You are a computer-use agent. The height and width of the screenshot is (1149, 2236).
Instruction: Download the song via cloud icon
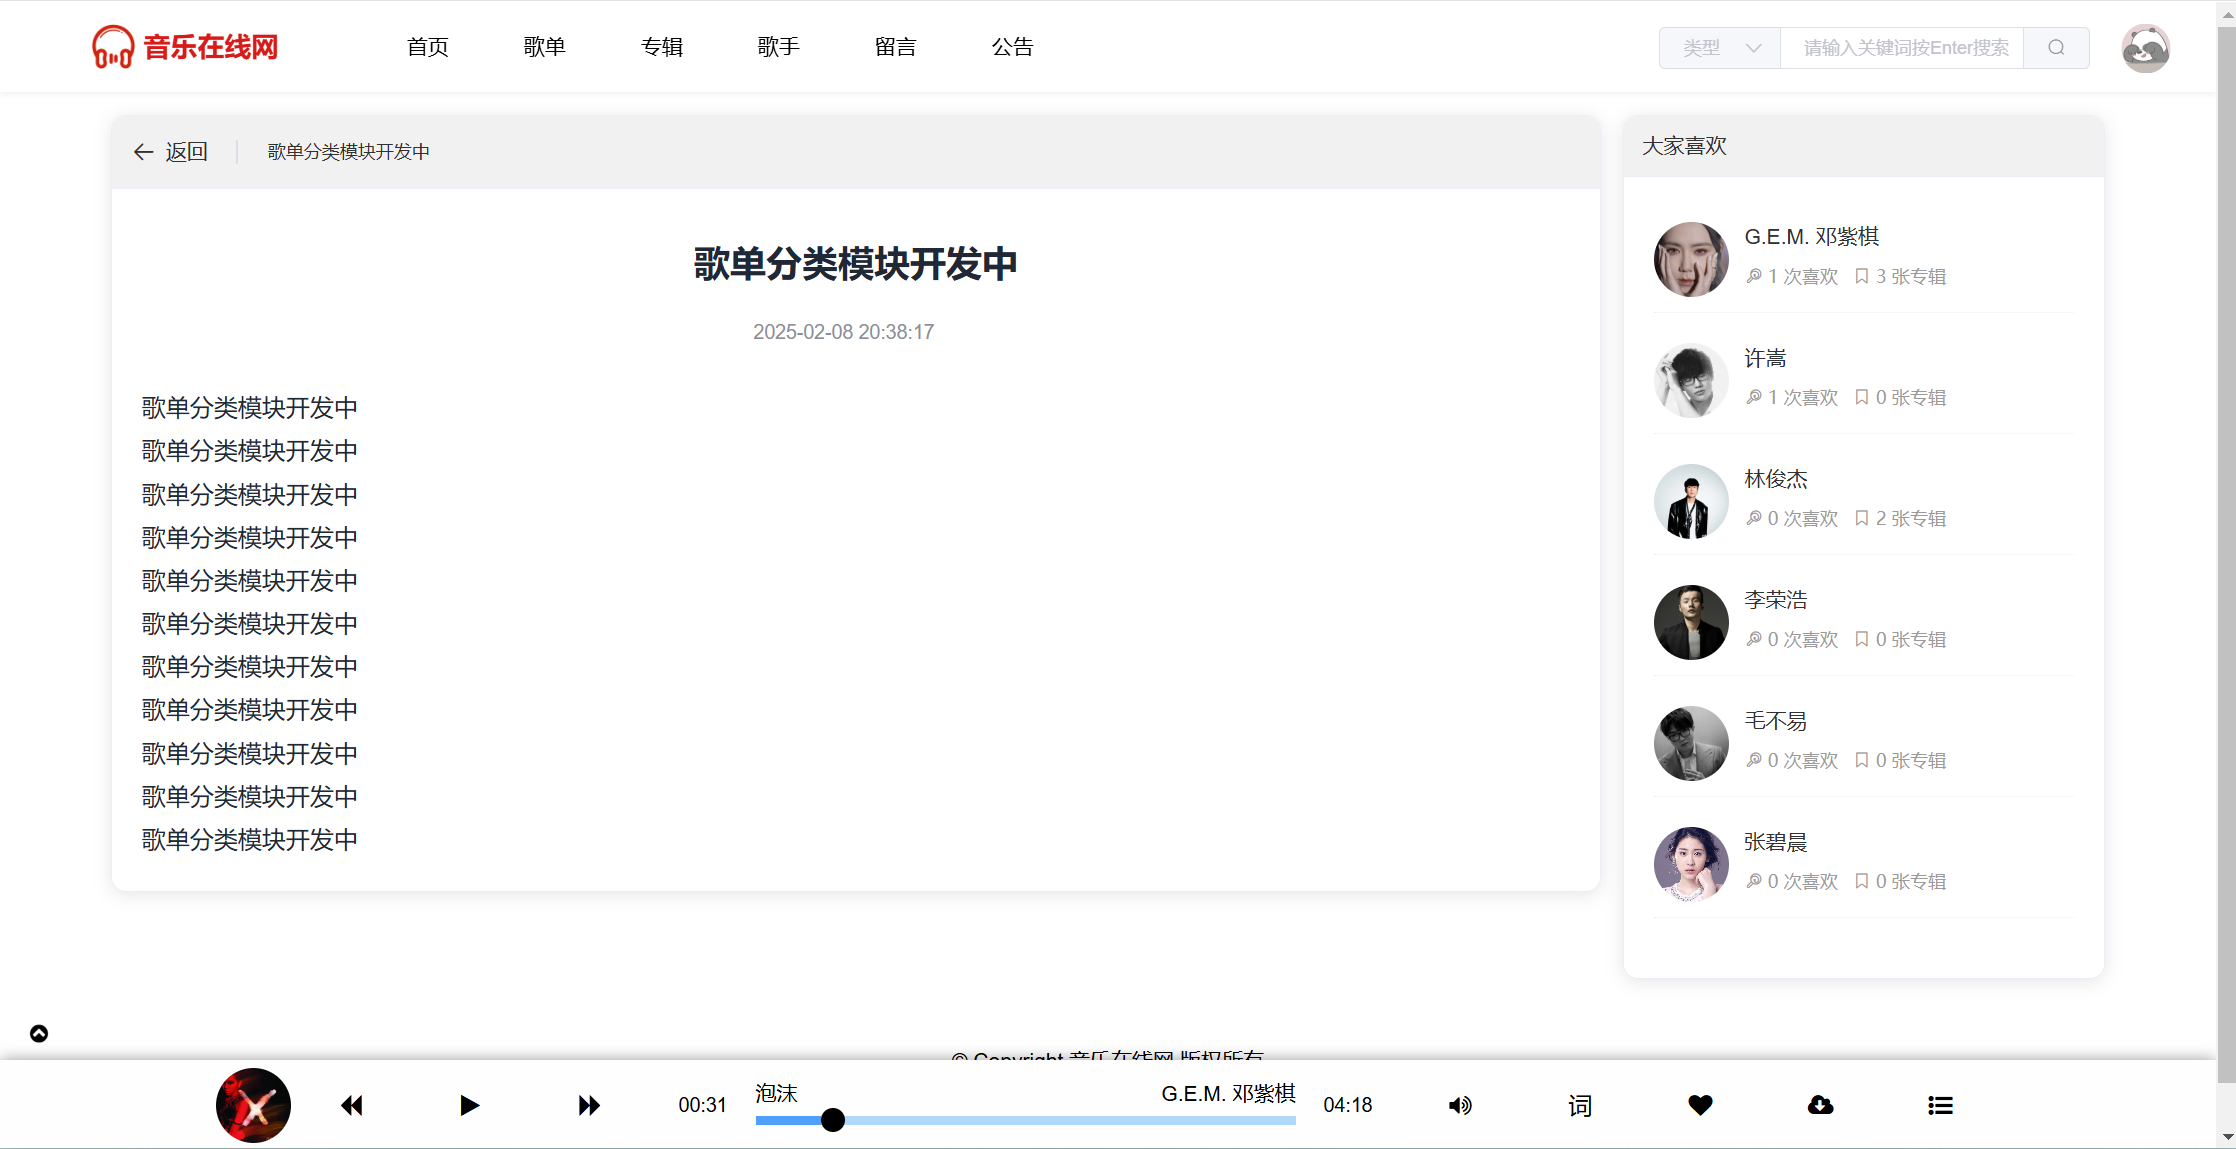(x=1820, y=1105)
